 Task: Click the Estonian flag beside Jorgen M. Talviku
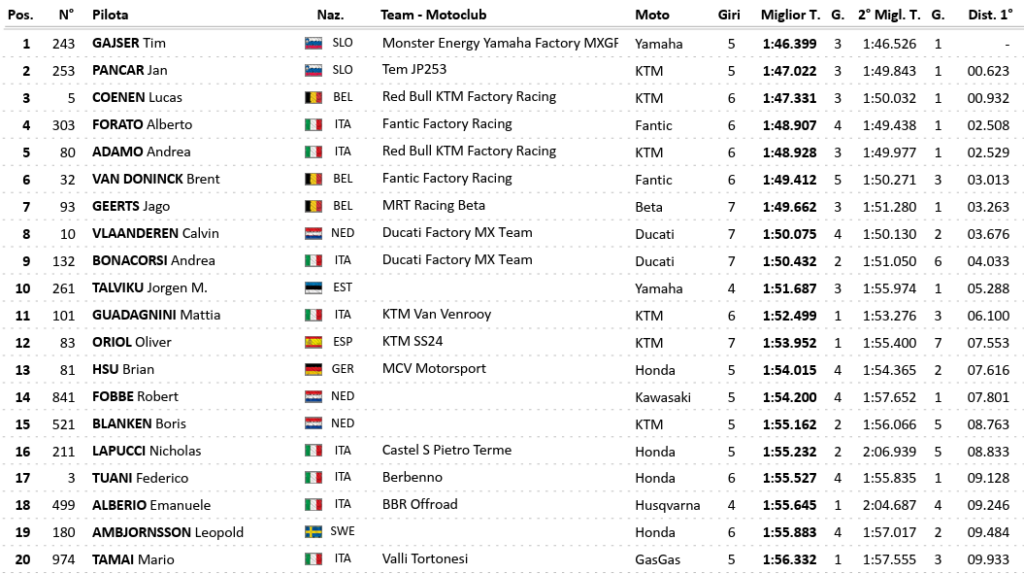(312, 288)
